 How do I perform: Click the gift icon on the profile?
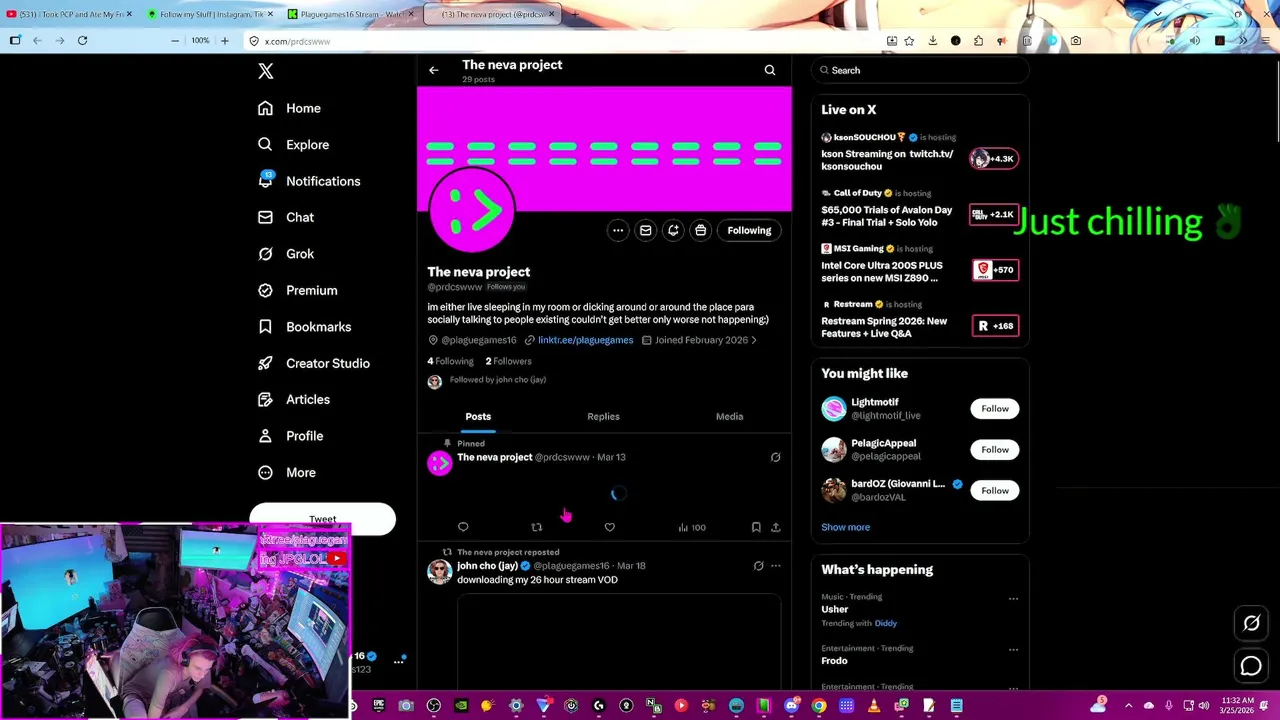[701, 230]
